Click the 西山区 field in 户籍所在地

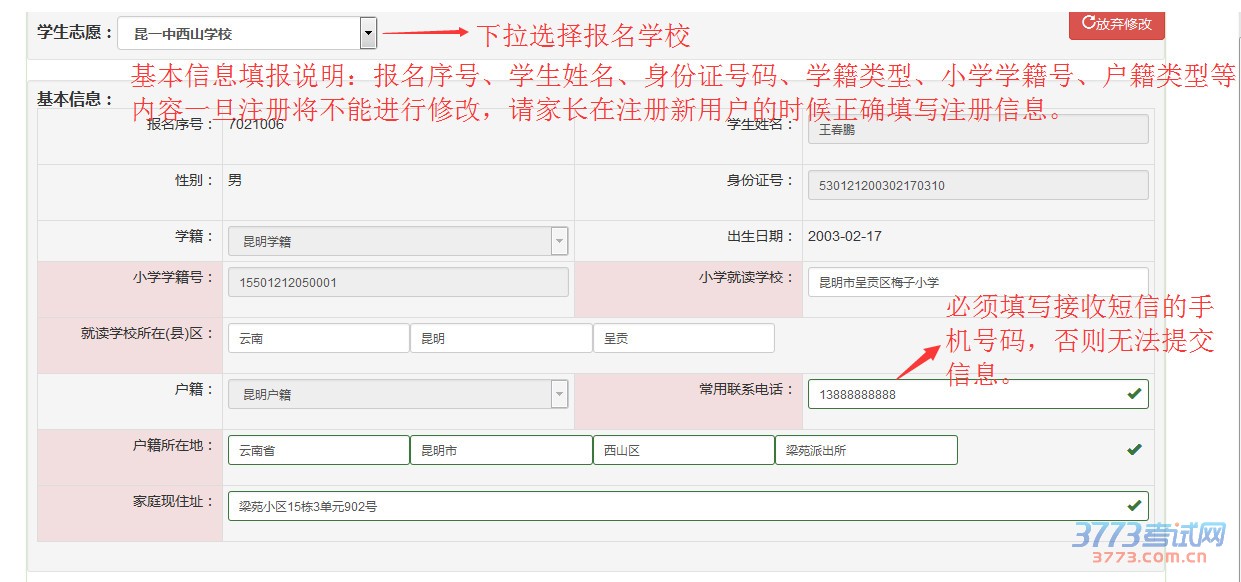(x=683, y=450)
